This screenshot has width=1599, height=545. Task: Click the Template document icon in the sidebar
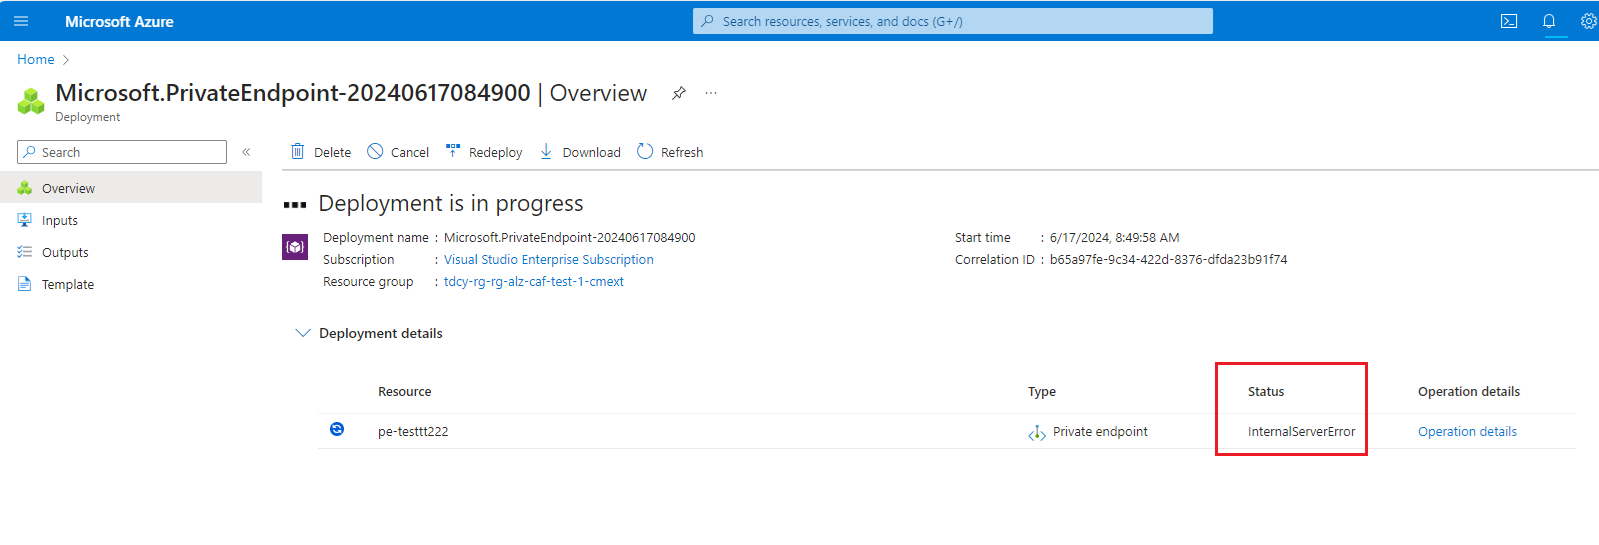(x=25, y=284)
